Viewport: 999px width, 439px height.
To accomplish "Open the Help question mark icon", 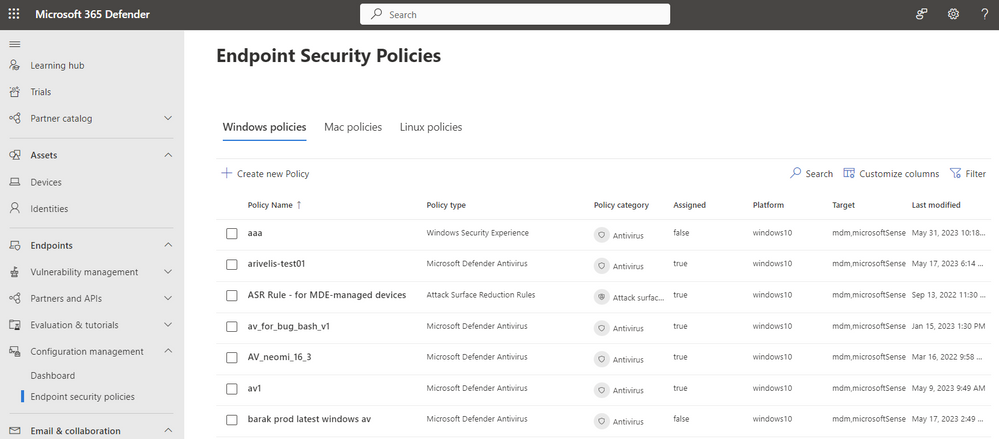I will [x=984, y=14].
